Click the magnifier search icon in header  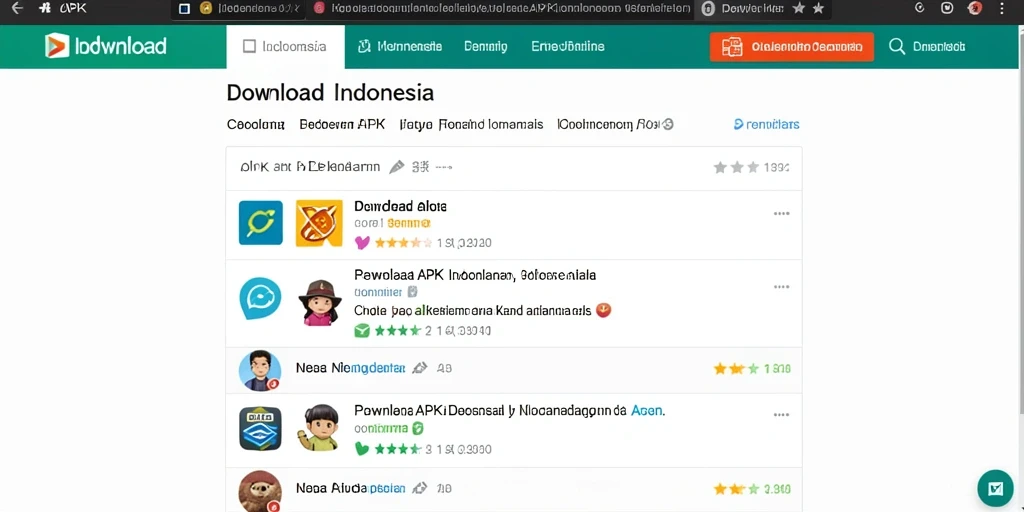[897, 46]
